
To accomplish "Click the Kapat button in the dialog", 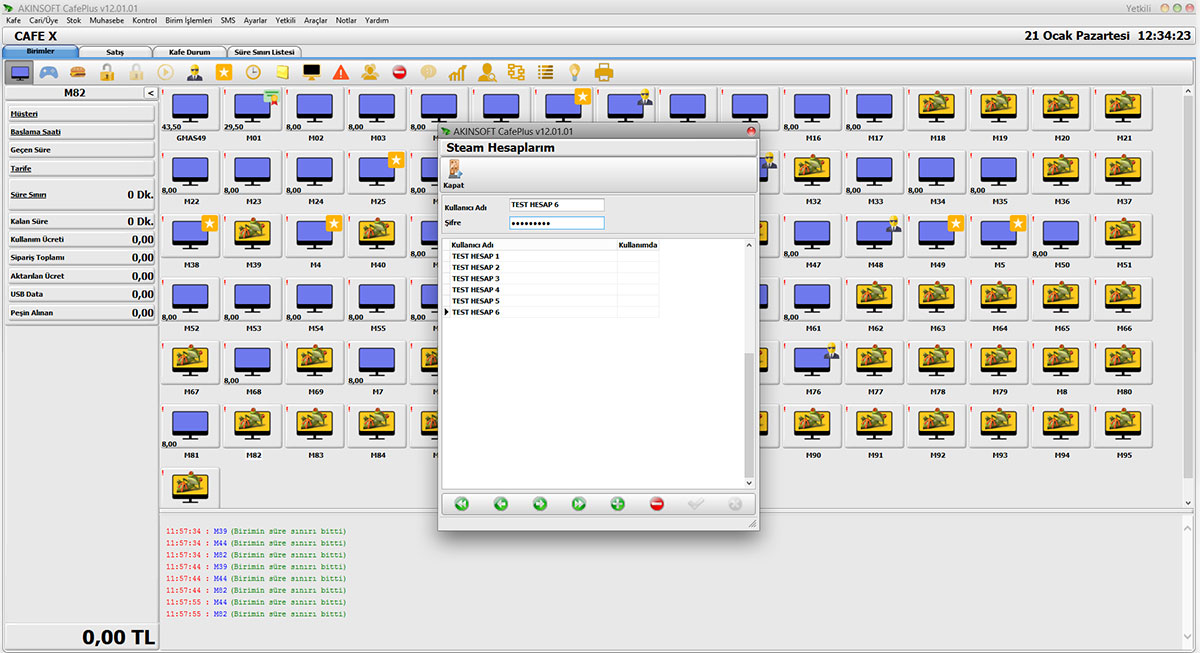I will click(454, 174).
